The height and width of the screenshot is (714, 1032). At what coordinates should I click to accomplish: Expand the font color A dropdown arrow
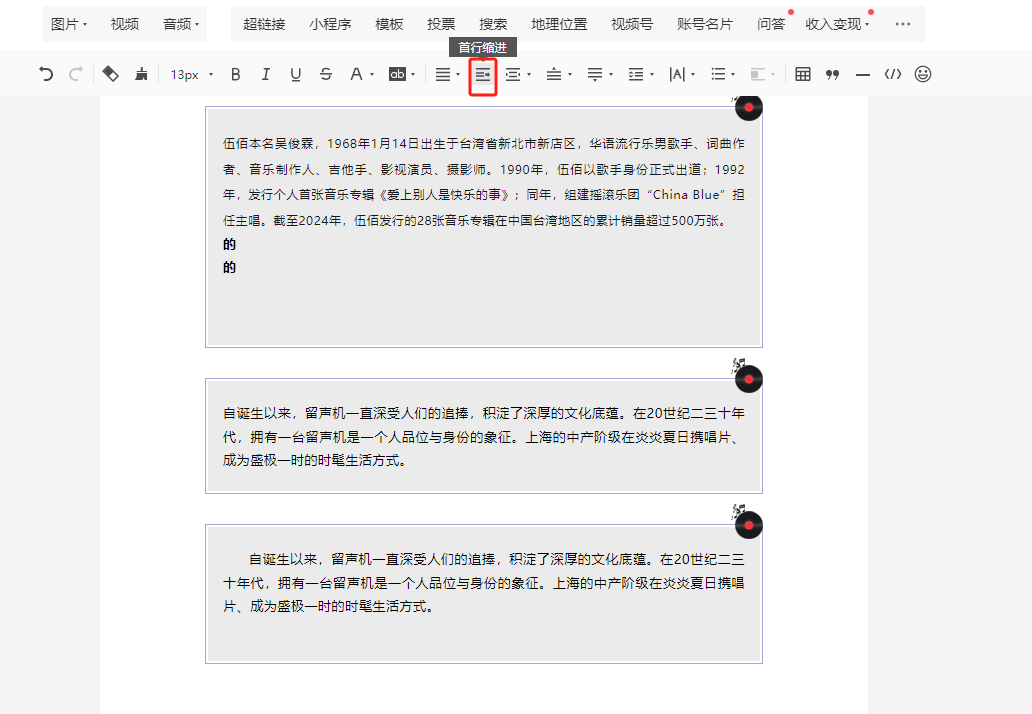pyautogui.click(x=372, y=74)
